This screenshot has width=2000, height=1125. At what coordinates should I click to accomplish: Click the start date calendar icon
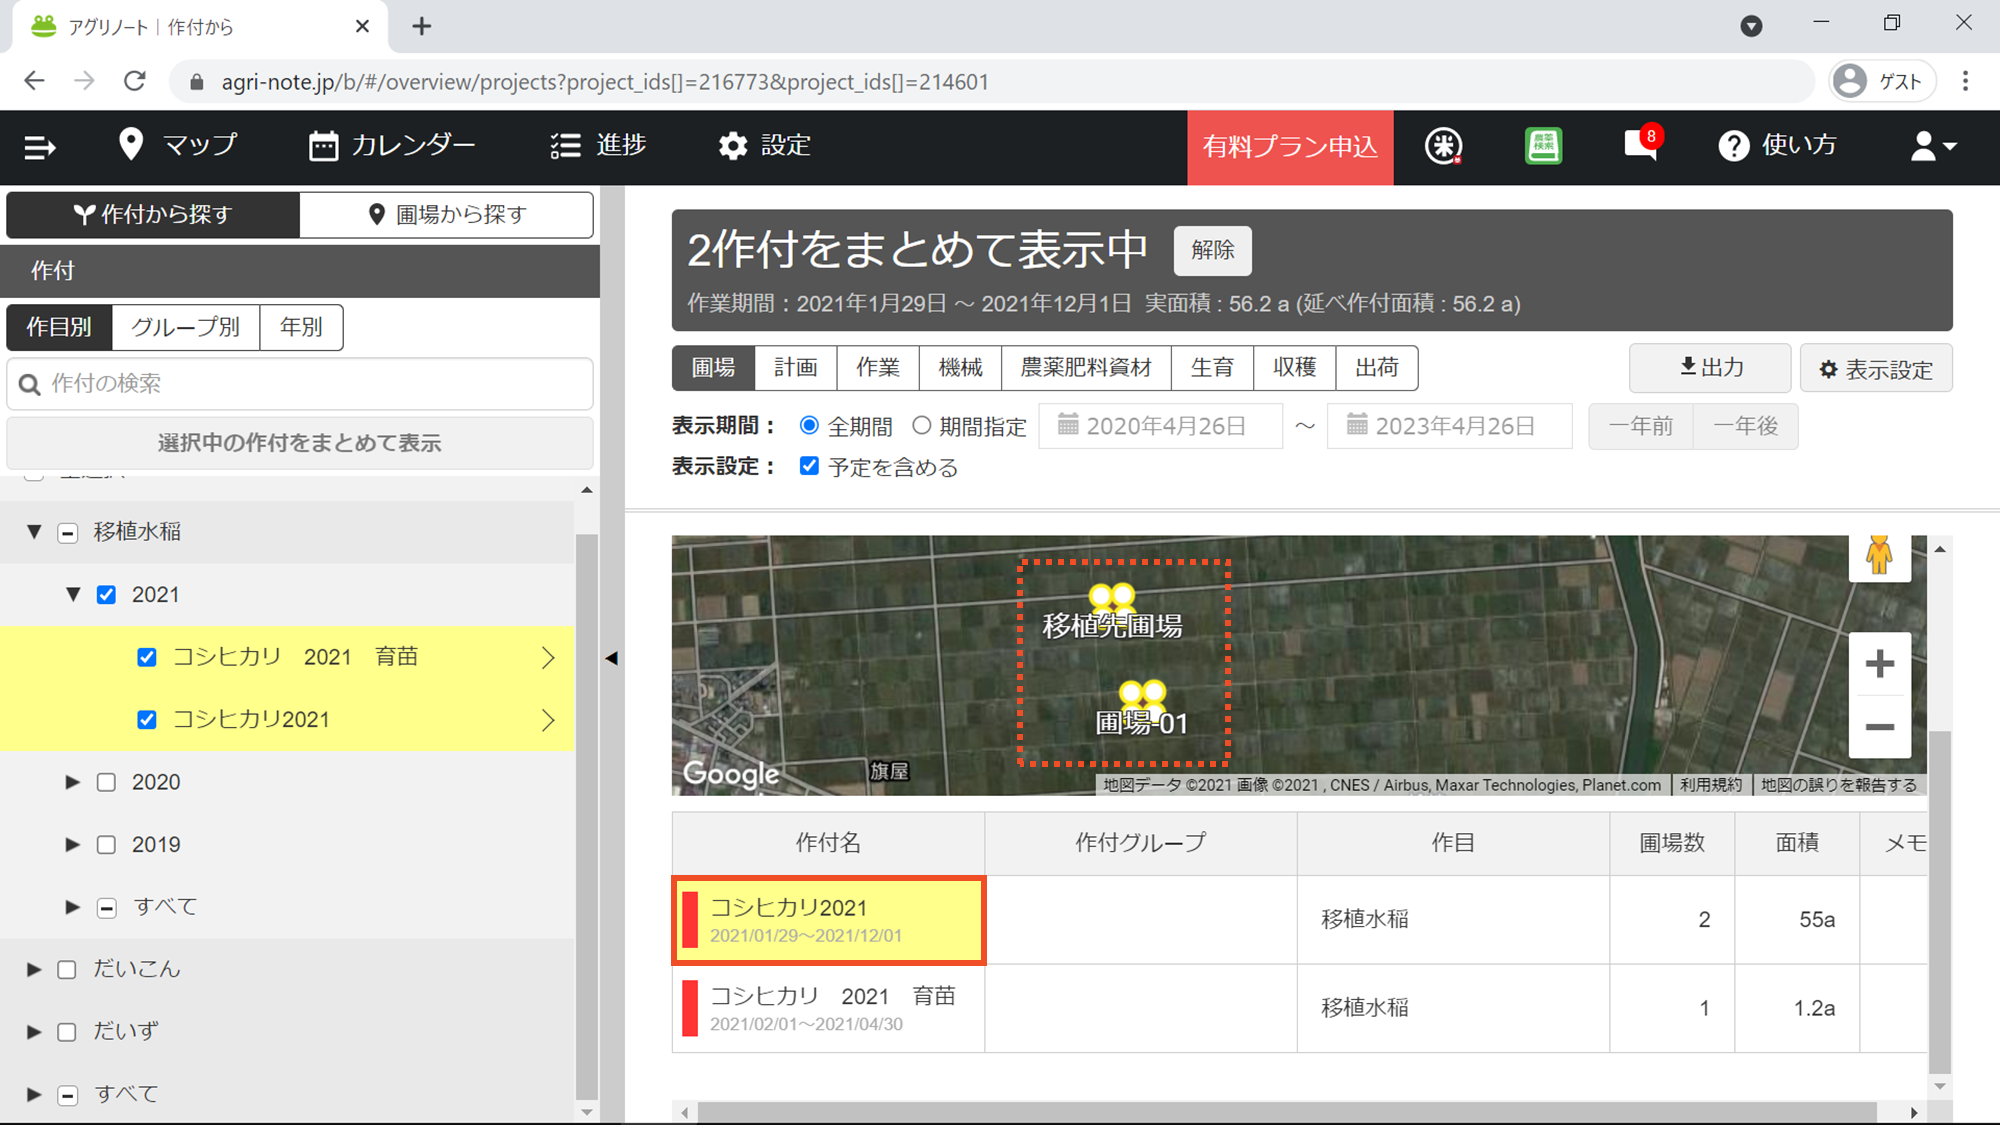point(1068,425)
